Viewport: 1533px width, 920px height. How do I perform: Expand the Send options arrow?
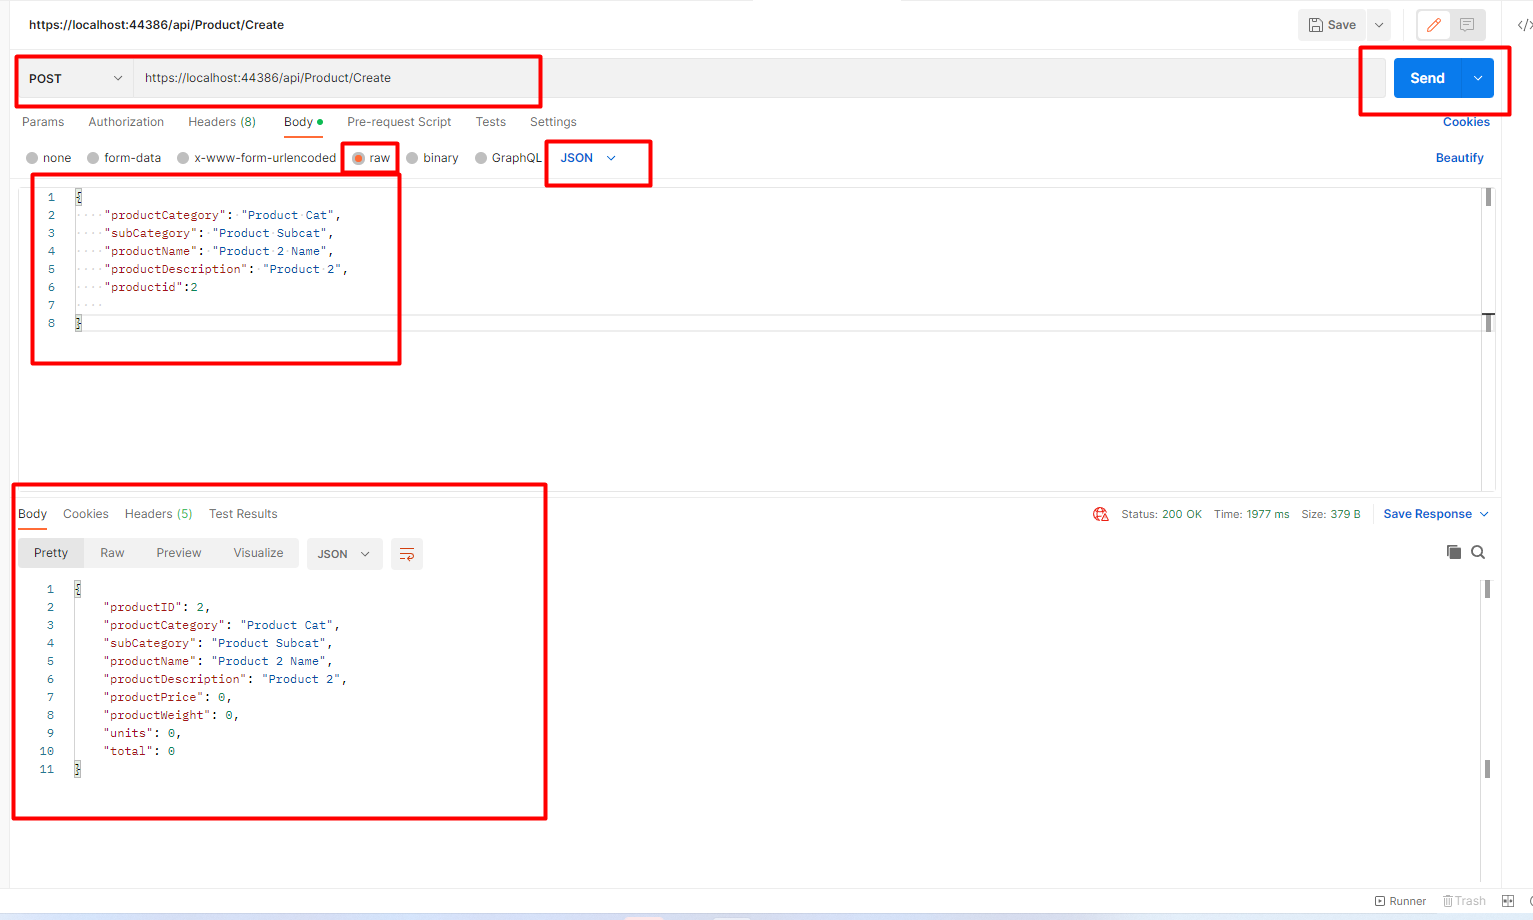1478,78
